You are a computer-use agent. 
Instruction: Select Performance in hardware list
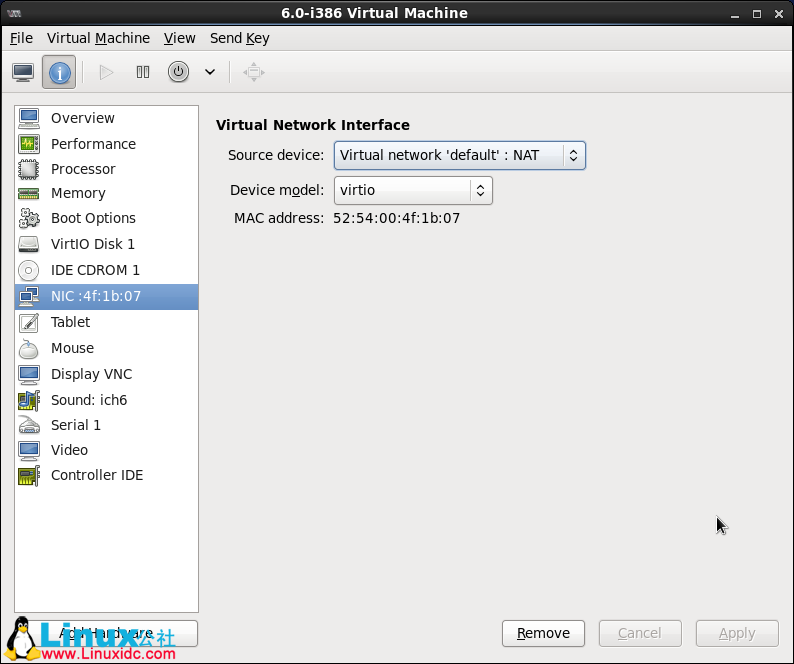(106, 144)
